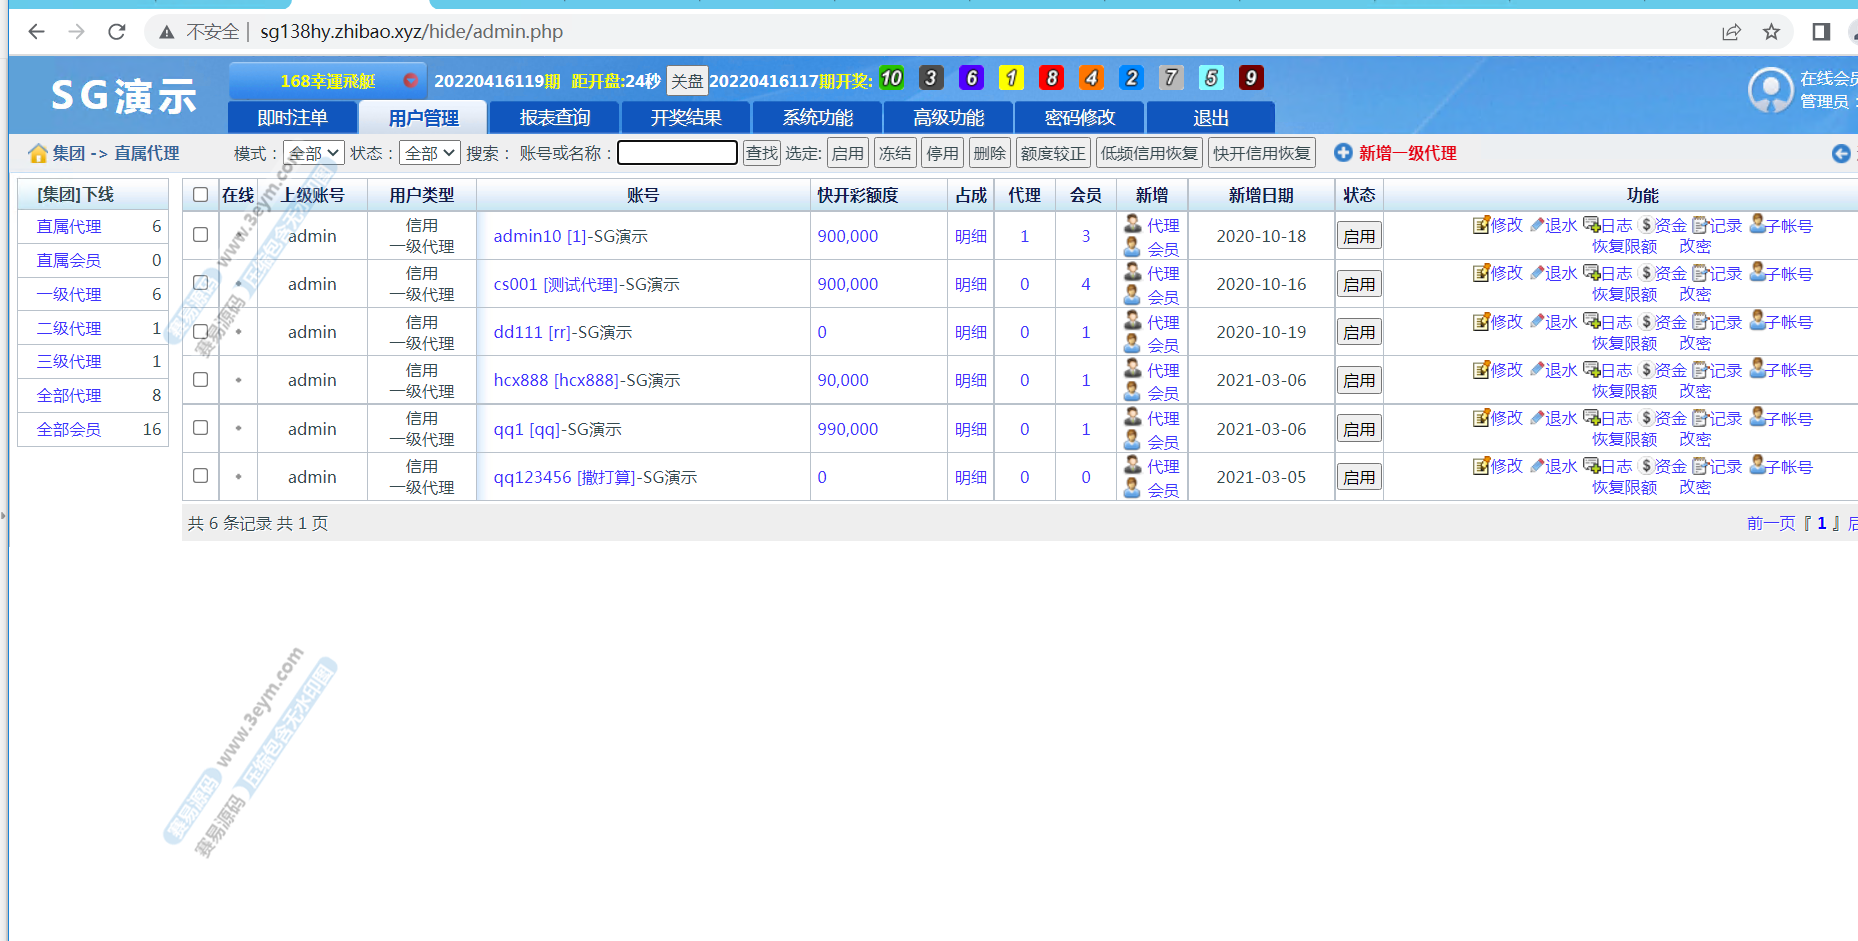Switch to the 报表查询 tab

click(554, 118)
